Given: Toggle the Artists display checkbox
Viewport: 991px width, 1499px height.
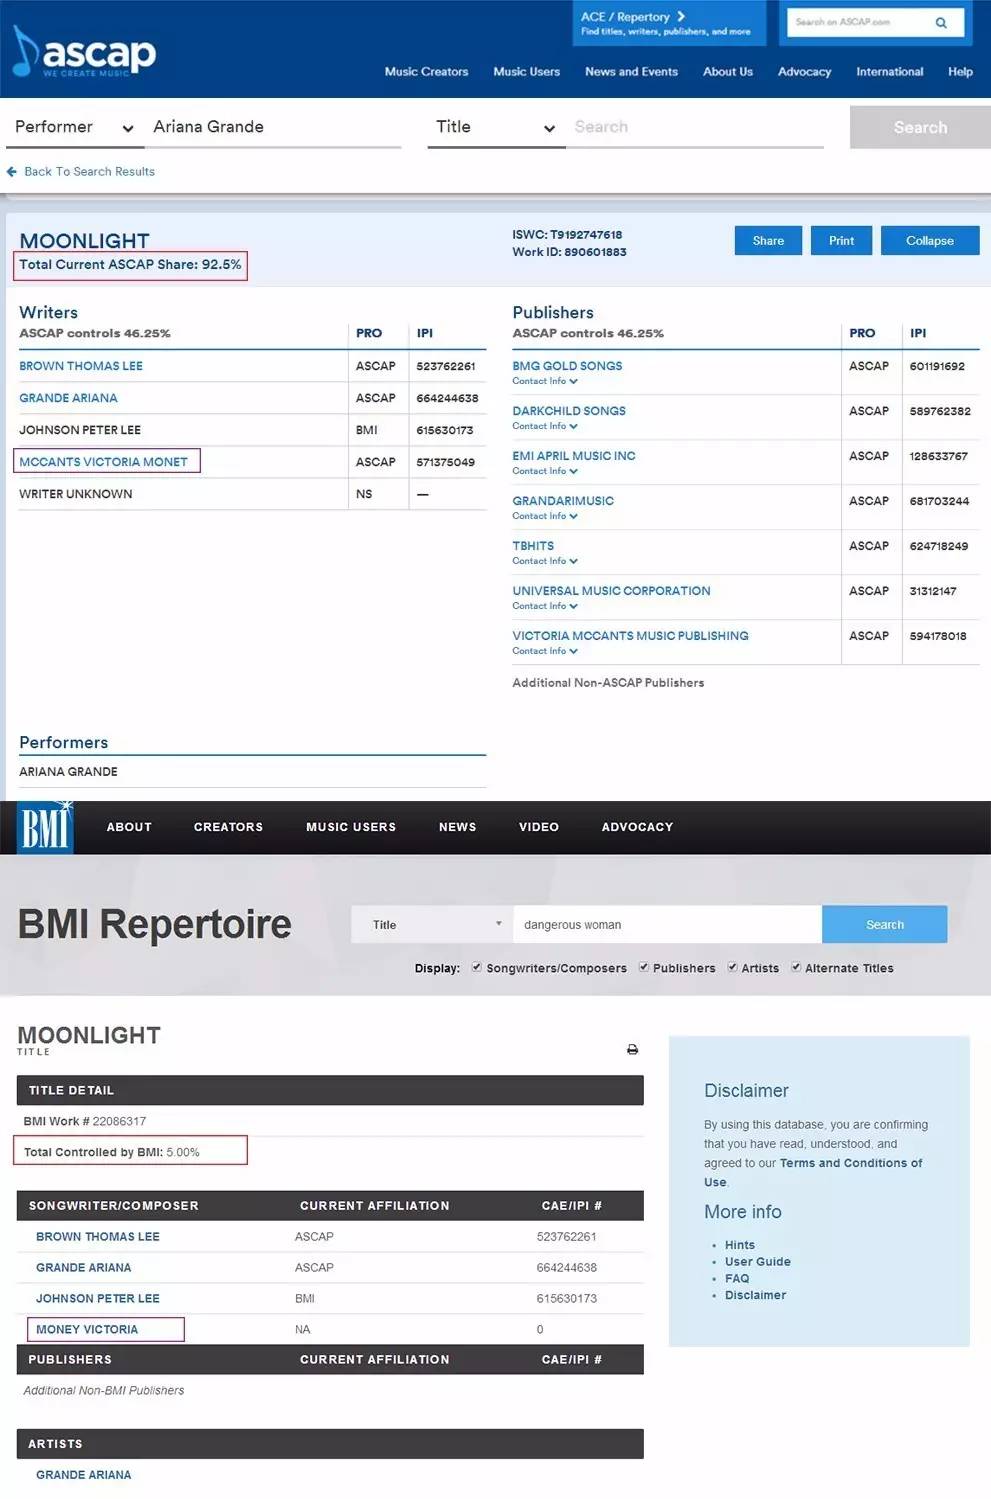Looking at the screenshot, I should tap(733, 967).
